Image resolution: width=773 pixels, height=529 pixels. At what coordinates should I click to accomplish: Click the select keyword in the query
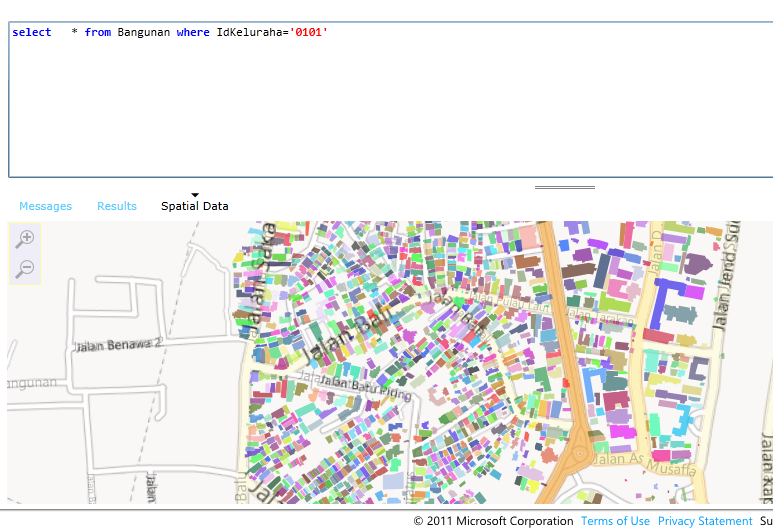32,33
